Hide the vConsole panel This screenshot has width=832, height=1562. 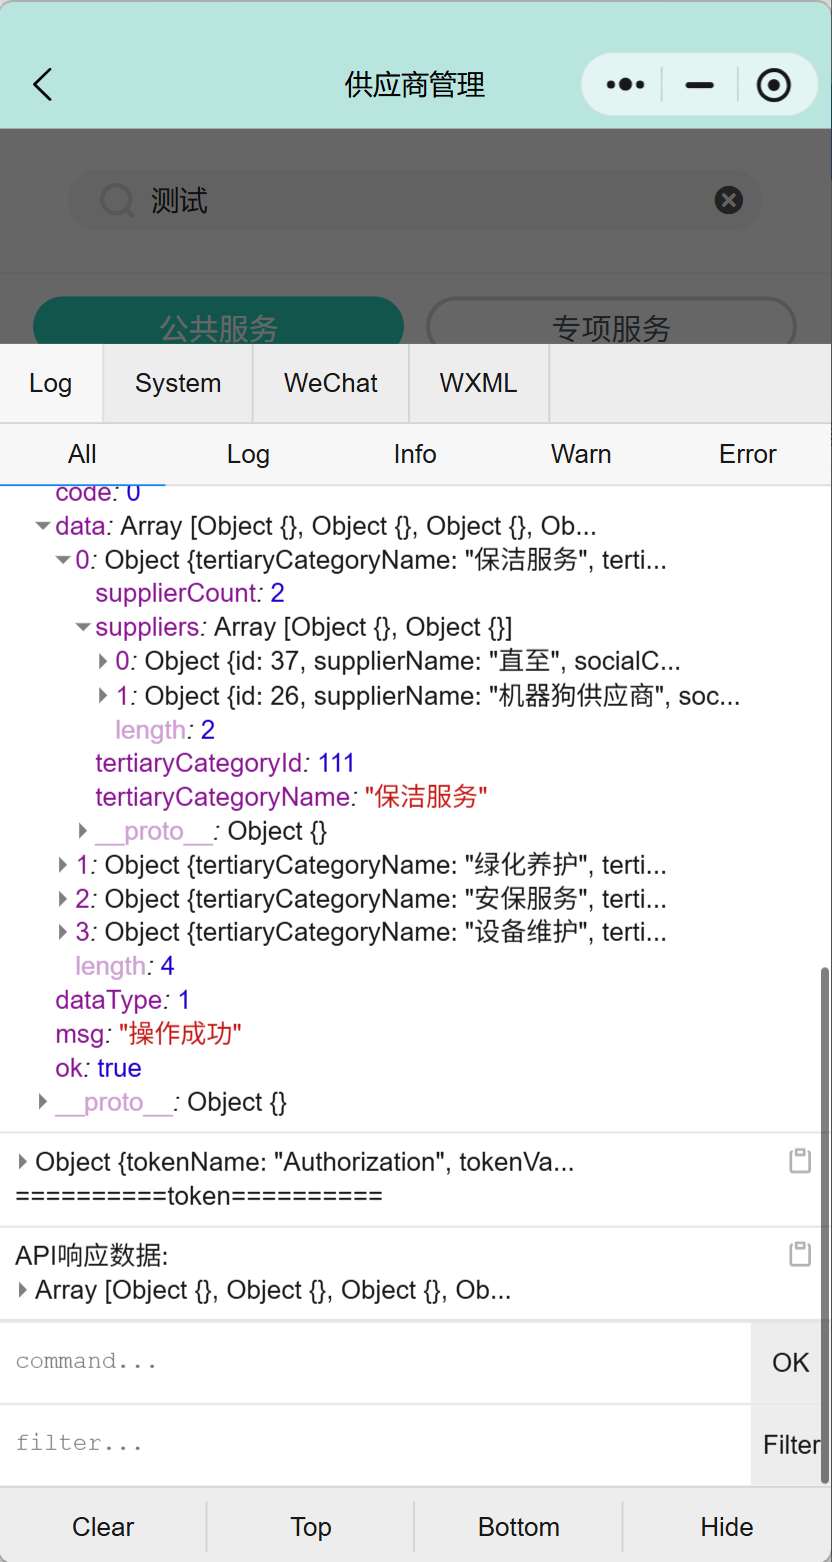coord(726,1527)
